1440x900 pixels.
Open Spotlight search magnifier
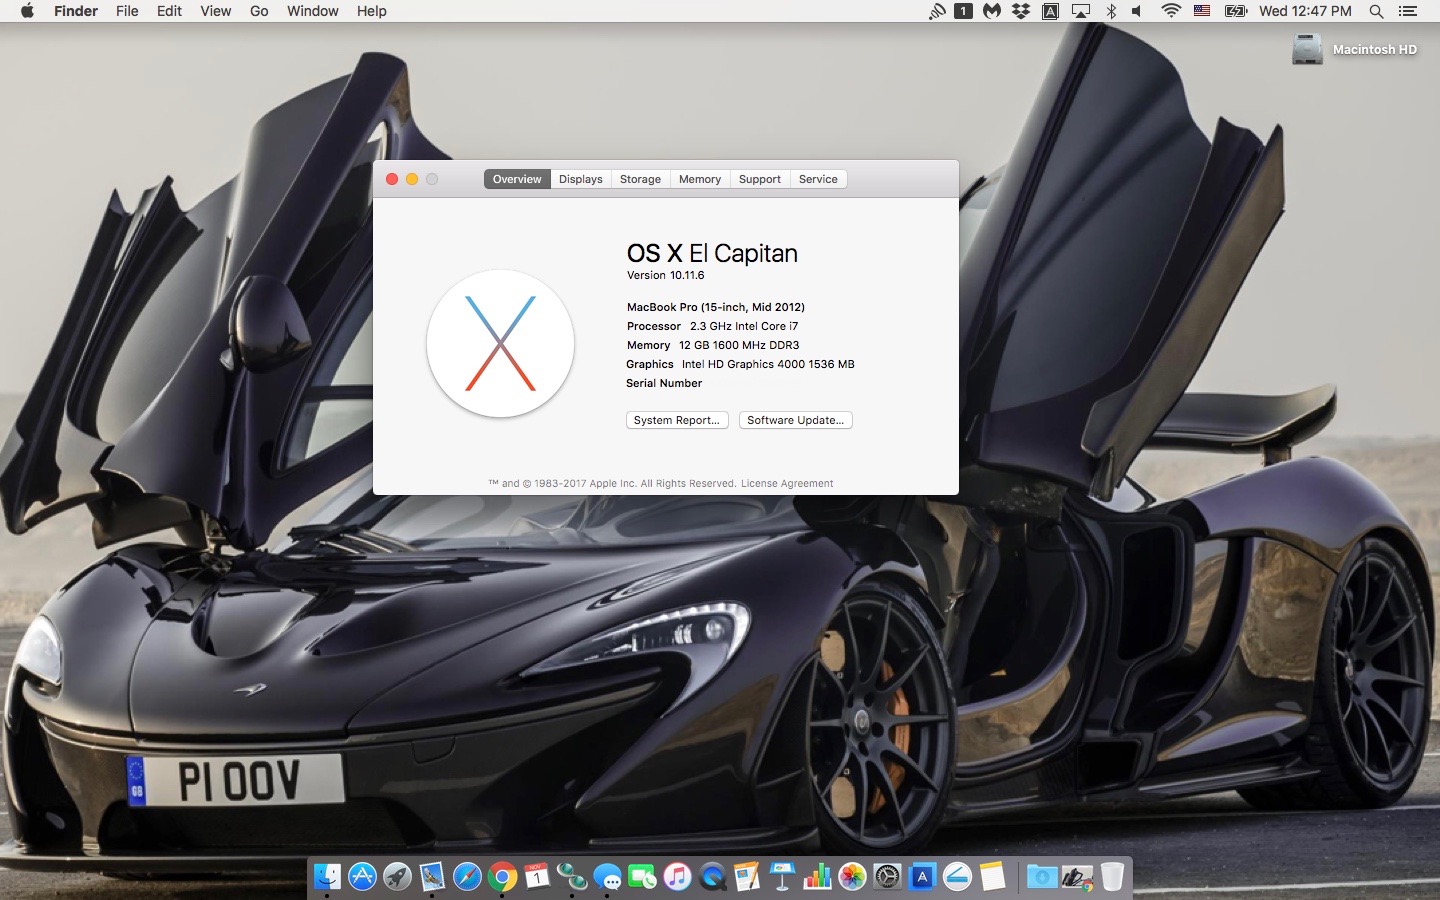[x=1376, y=11]
